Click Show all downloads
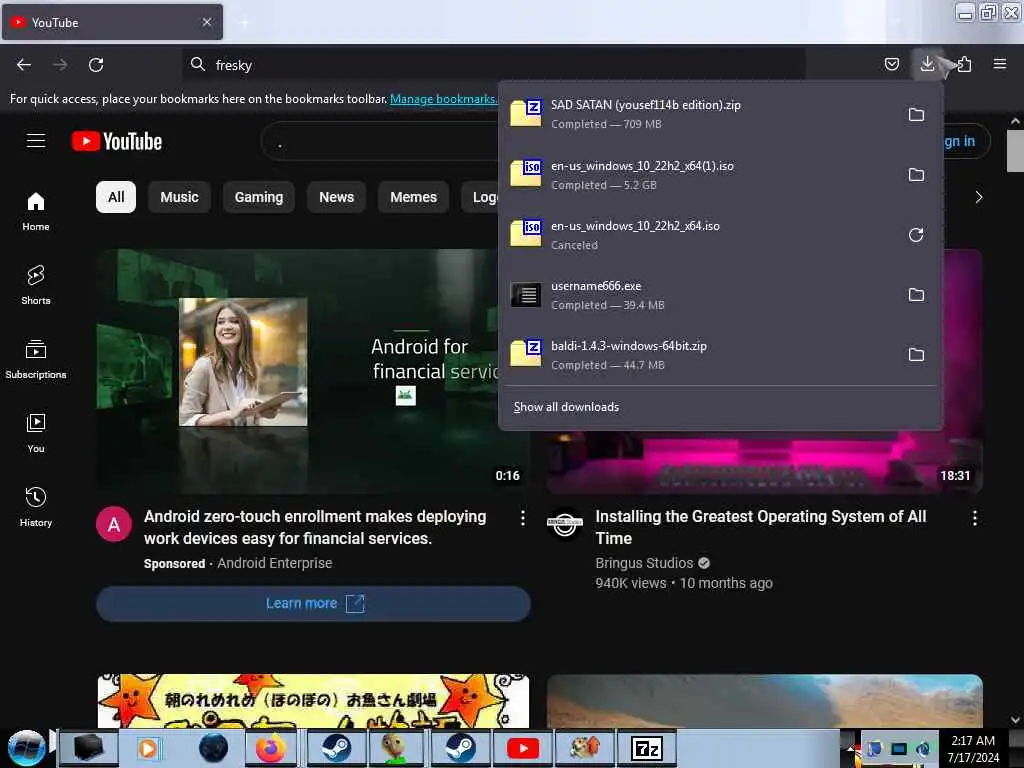This screenshot has width=1024, height=768. click(x=566, y=407)
